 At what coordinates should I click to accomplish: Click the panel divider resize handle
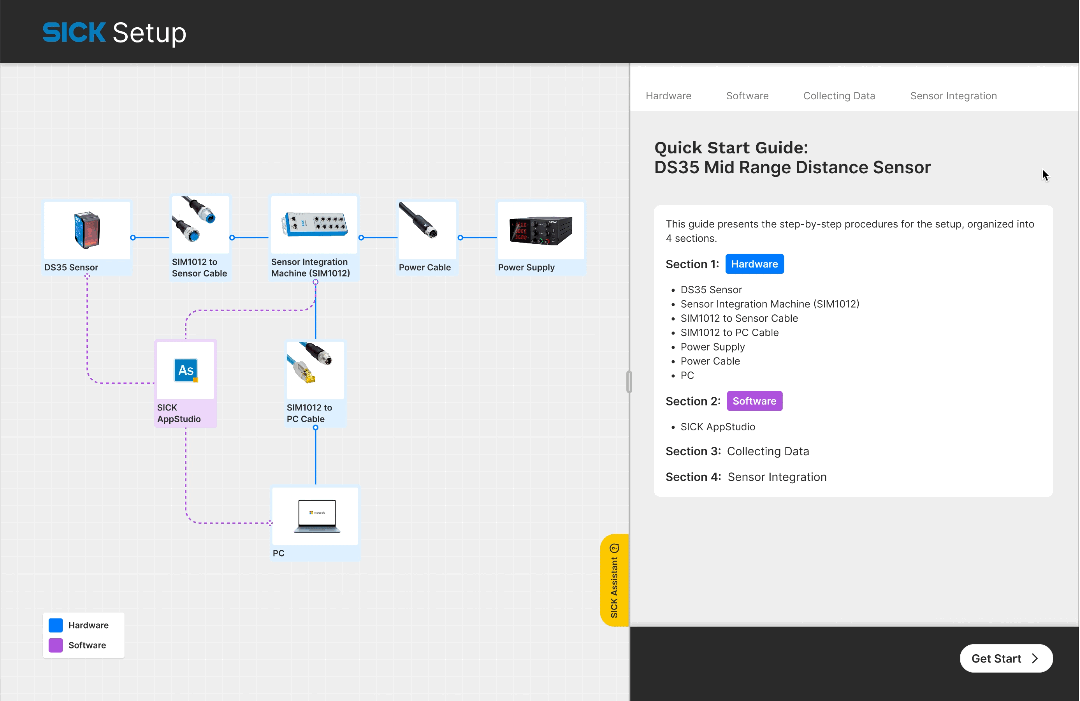coord(629,381)
